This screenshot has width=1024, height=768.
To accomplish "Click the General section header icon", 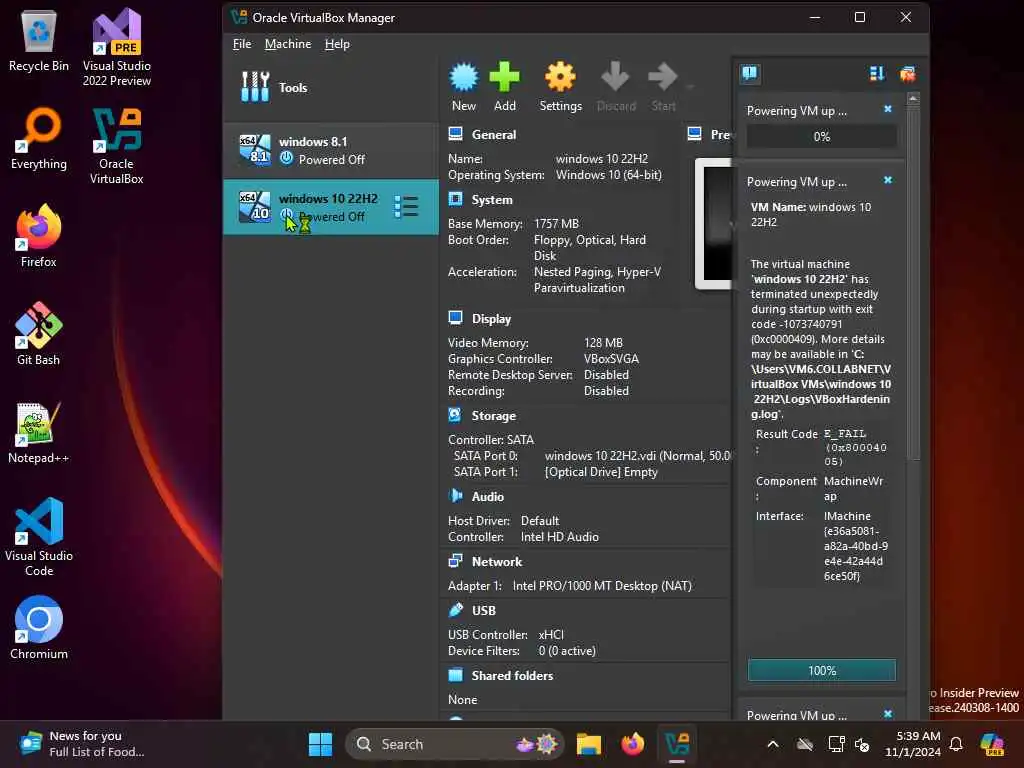I will [x=455, y=134].
